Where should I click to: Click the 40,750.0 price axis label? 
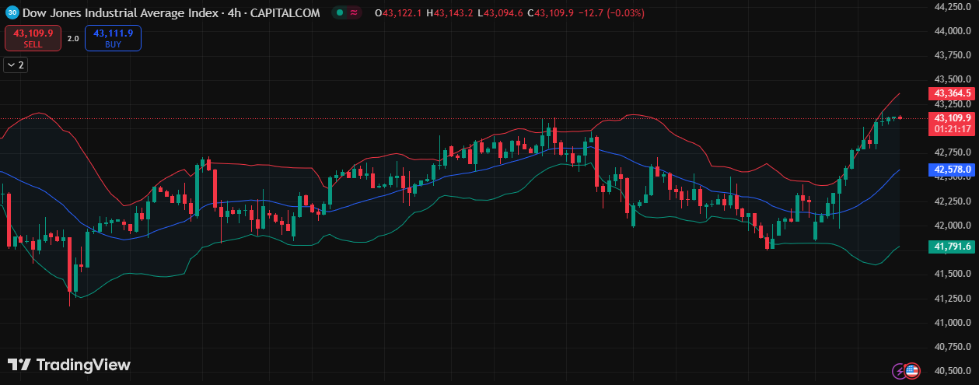click(x=953, y=347)
